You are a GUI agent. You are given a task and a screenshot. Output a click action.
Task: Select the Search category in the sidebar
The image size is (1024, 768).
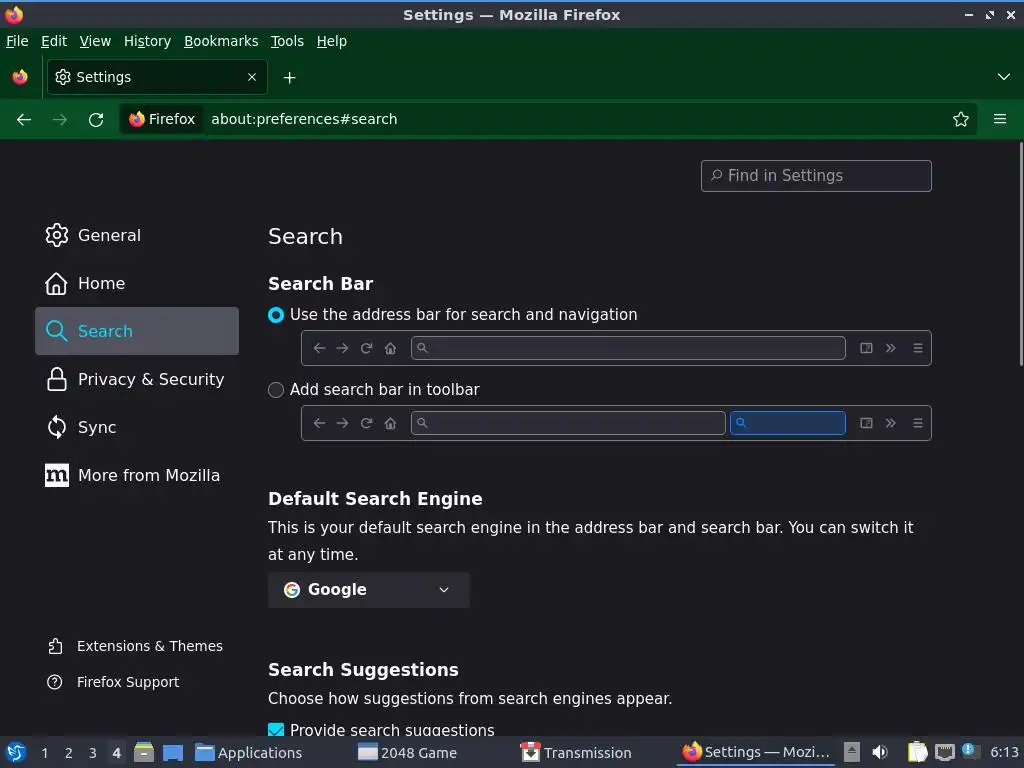point(137,331)
